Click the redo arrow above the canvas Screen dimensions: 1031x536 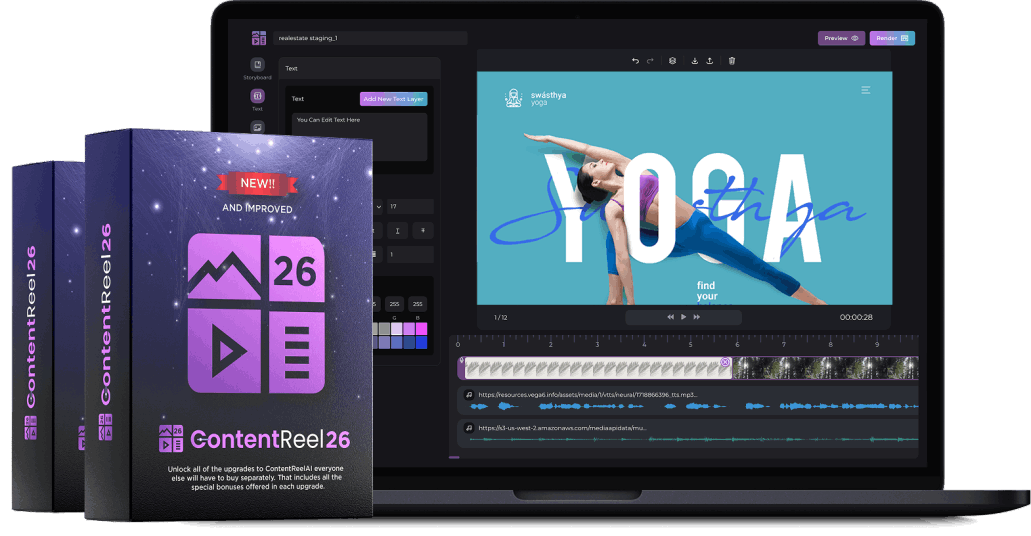(650, 61)
